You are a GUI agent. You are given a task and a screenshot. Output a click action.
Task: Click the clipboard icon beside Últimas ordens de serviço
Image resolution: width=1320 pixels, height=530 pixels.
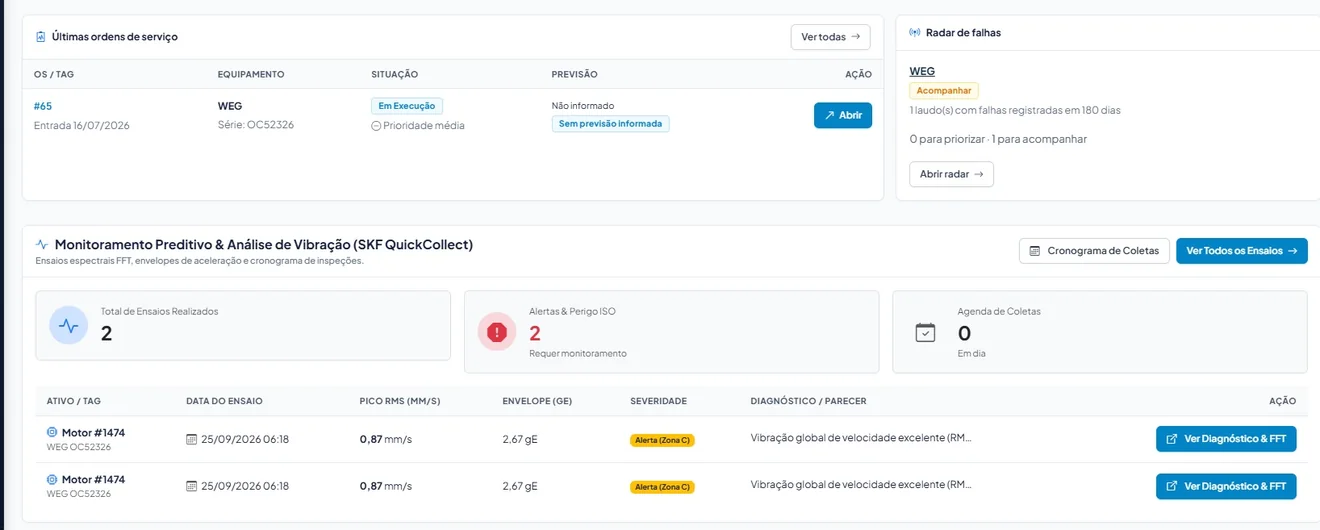point(40,37)
